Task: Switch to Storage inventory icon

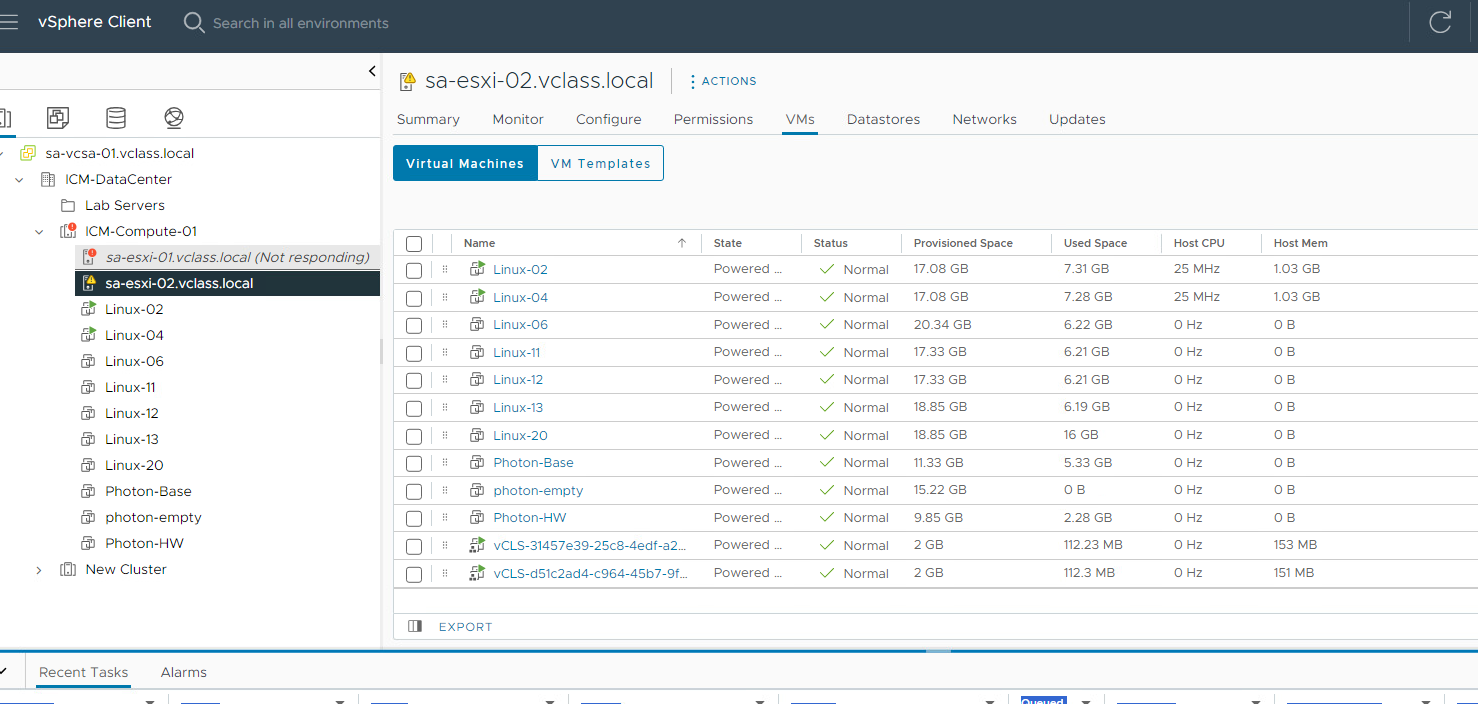Action: click(x=116, y=118)
